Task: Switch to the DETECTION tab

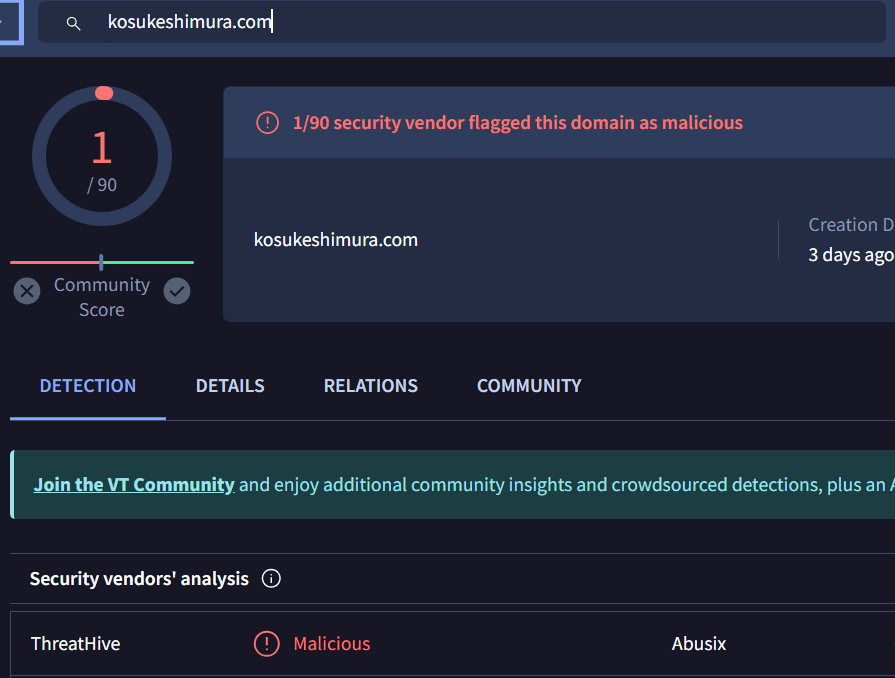Action: coord(88,386)
